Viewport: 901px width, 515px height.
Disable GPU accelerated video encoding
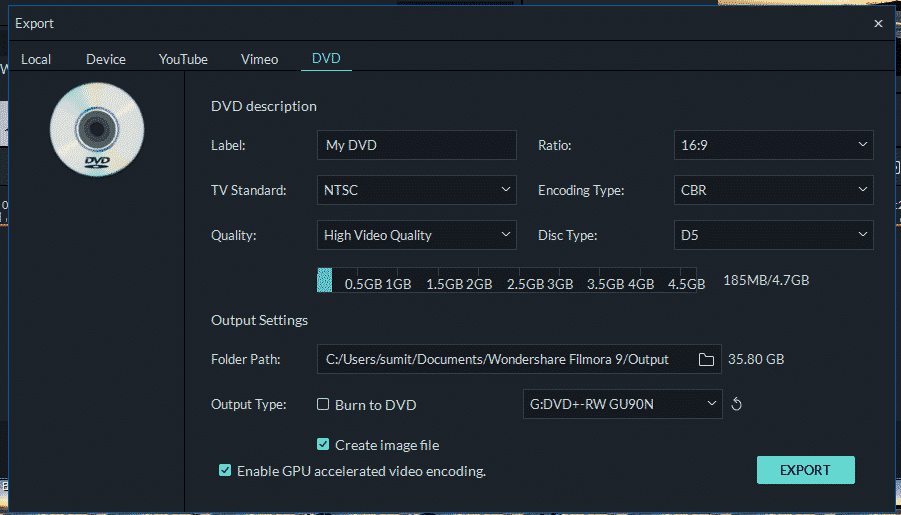click(x=225, y=471)
